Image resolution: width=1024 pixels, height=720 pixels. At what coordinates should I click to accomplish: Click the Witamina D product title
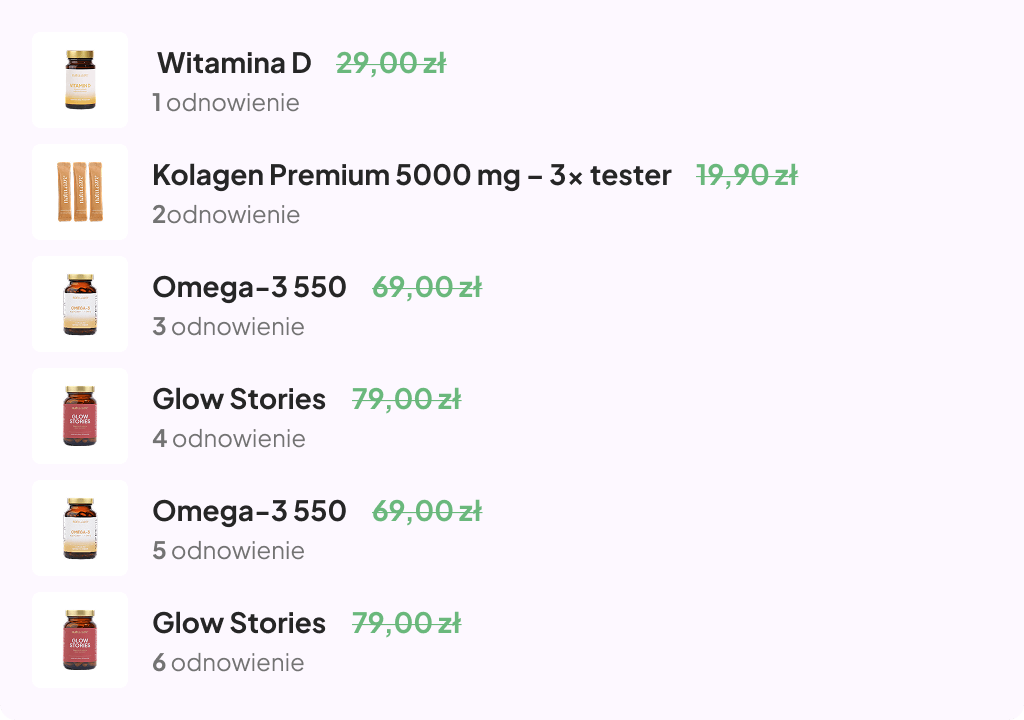[x=234, y=63]
